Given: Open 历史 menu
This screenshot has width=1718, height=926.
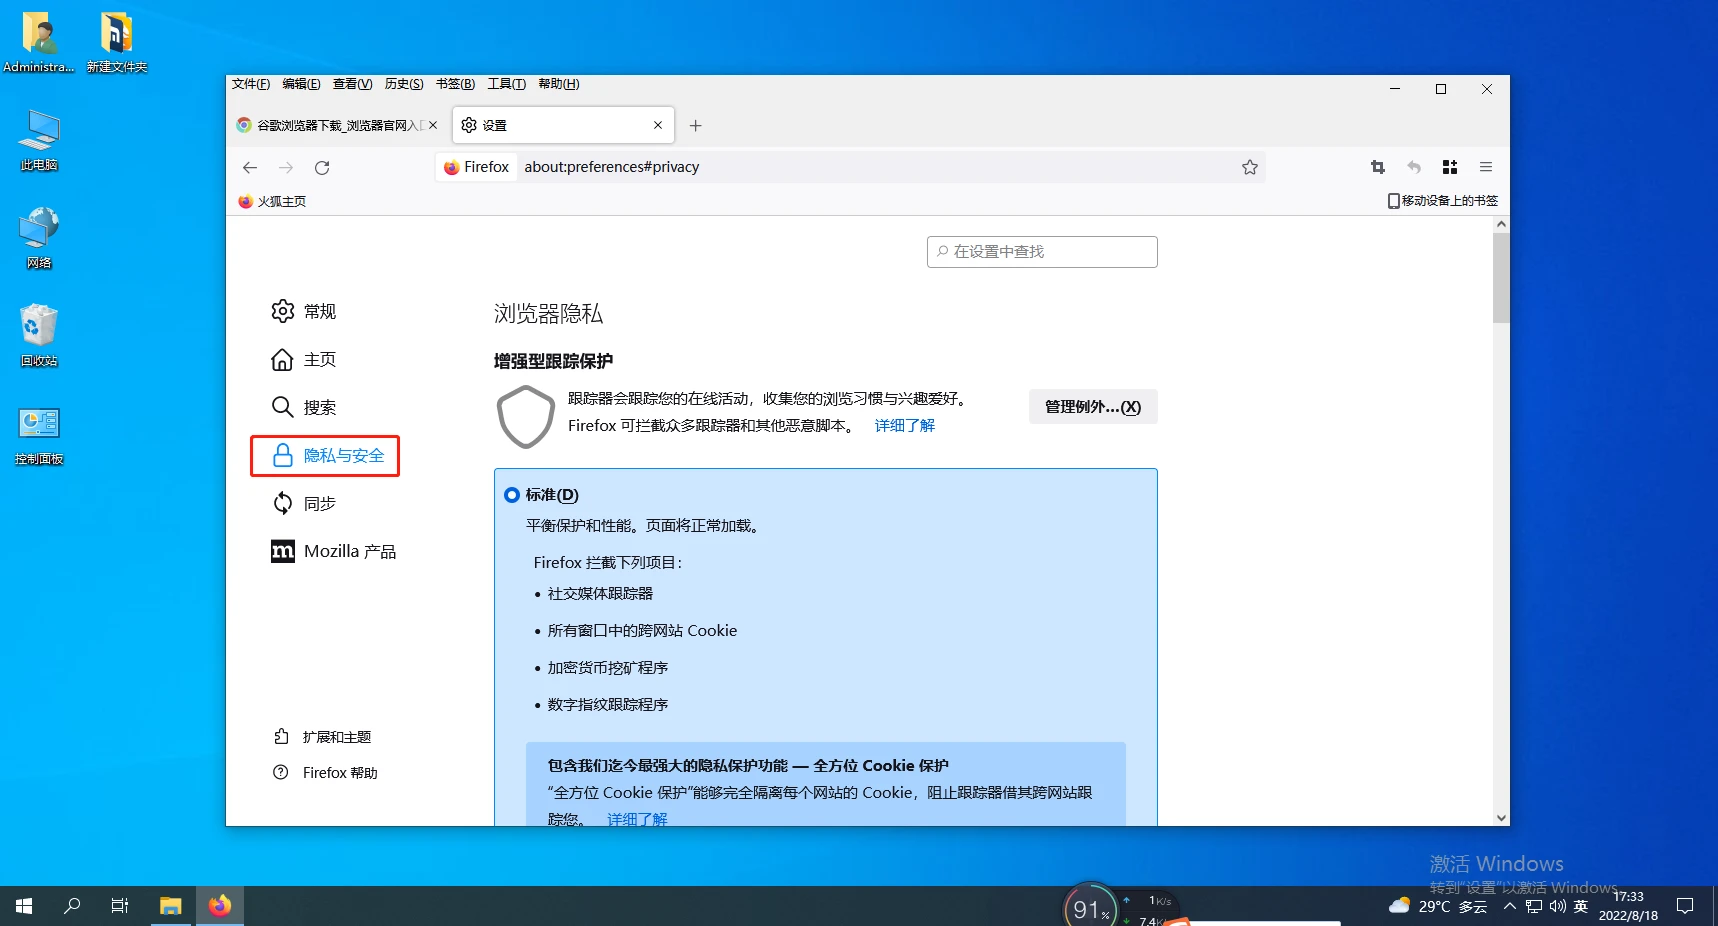Looking at the screenshot, I should 404,84.
